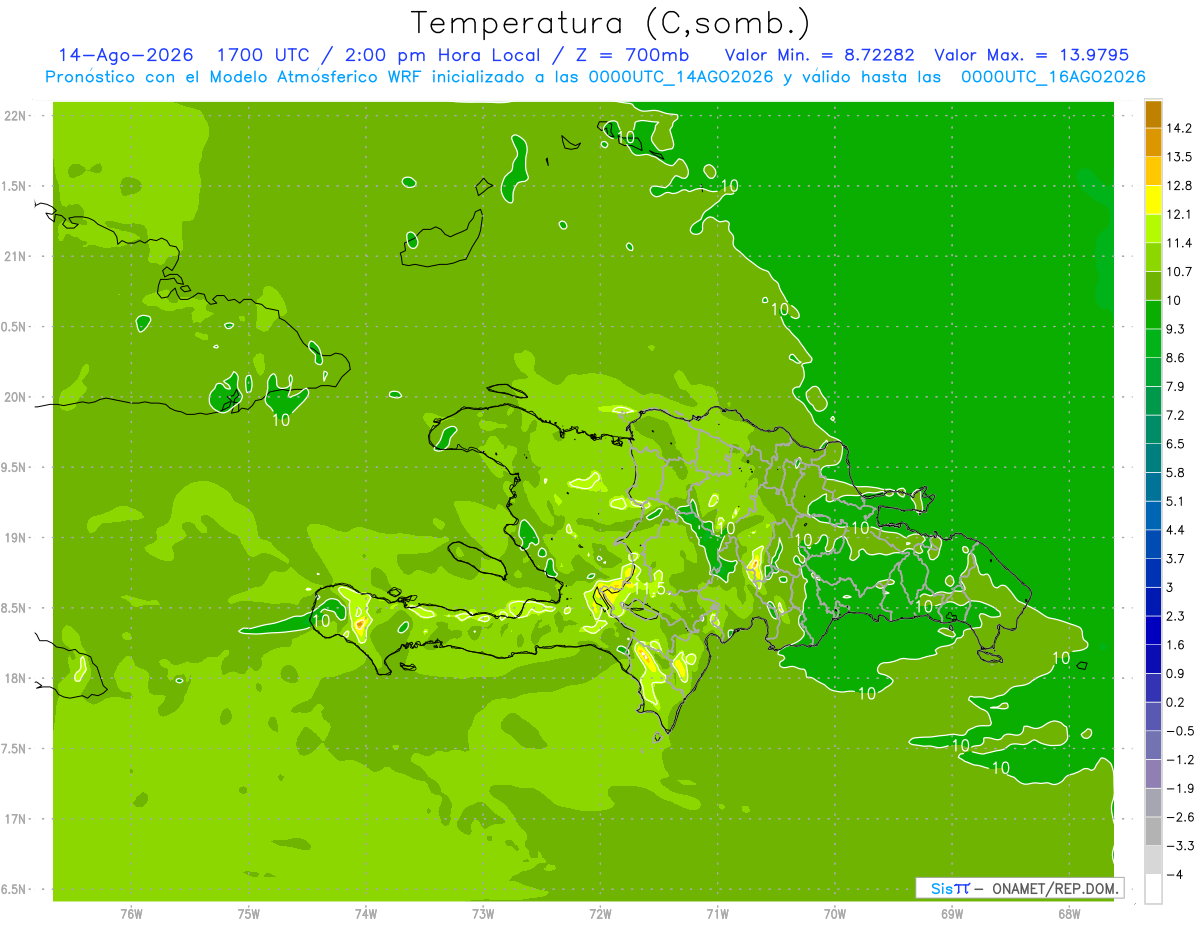The image size is (1200, 927).
Task: Click the '21N' latitude label
Action: tap(16, 256)
